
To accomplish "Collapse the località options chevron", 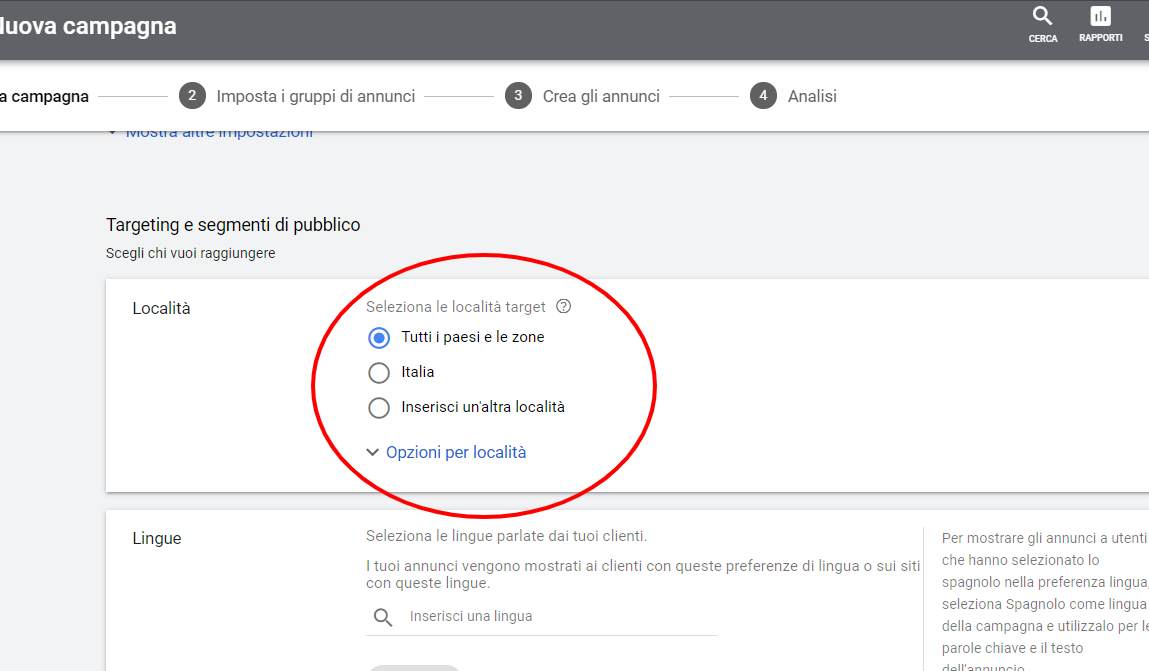I will 372,452.
